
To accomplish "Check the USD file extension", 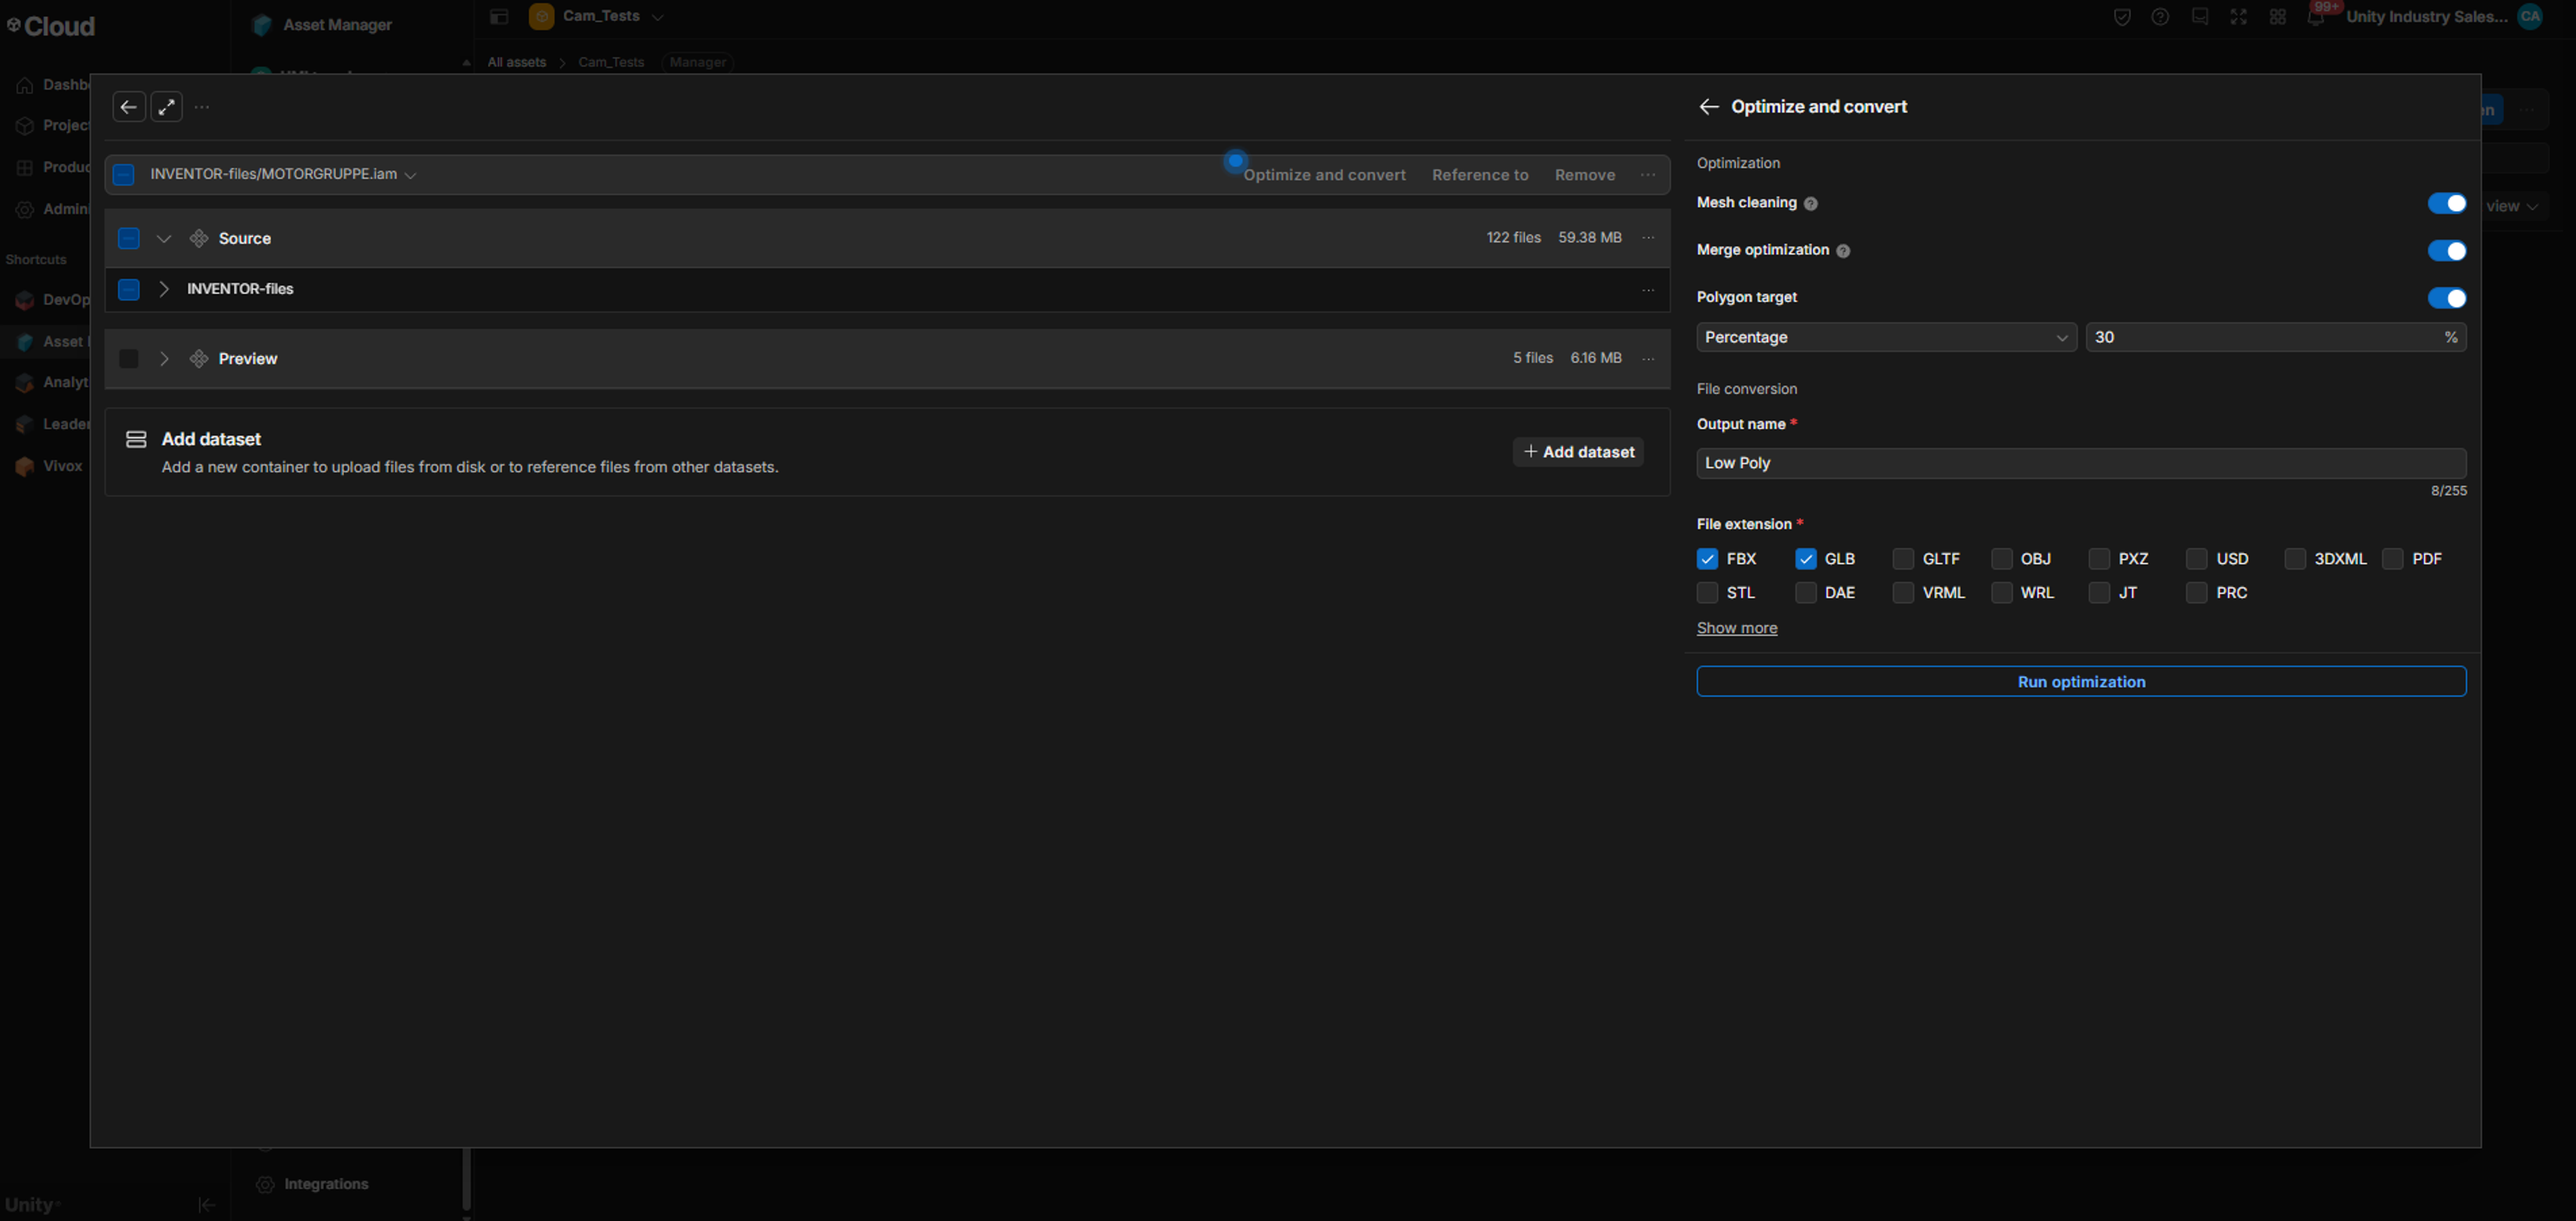I will point(2196,559).
